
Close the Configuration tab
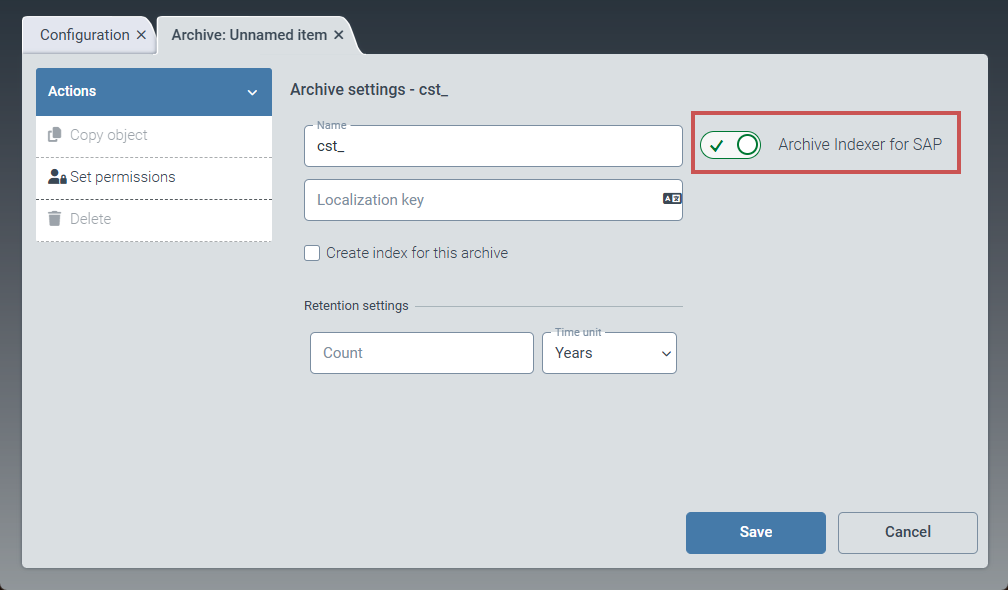pyautogui.click(x=141, y=35)
